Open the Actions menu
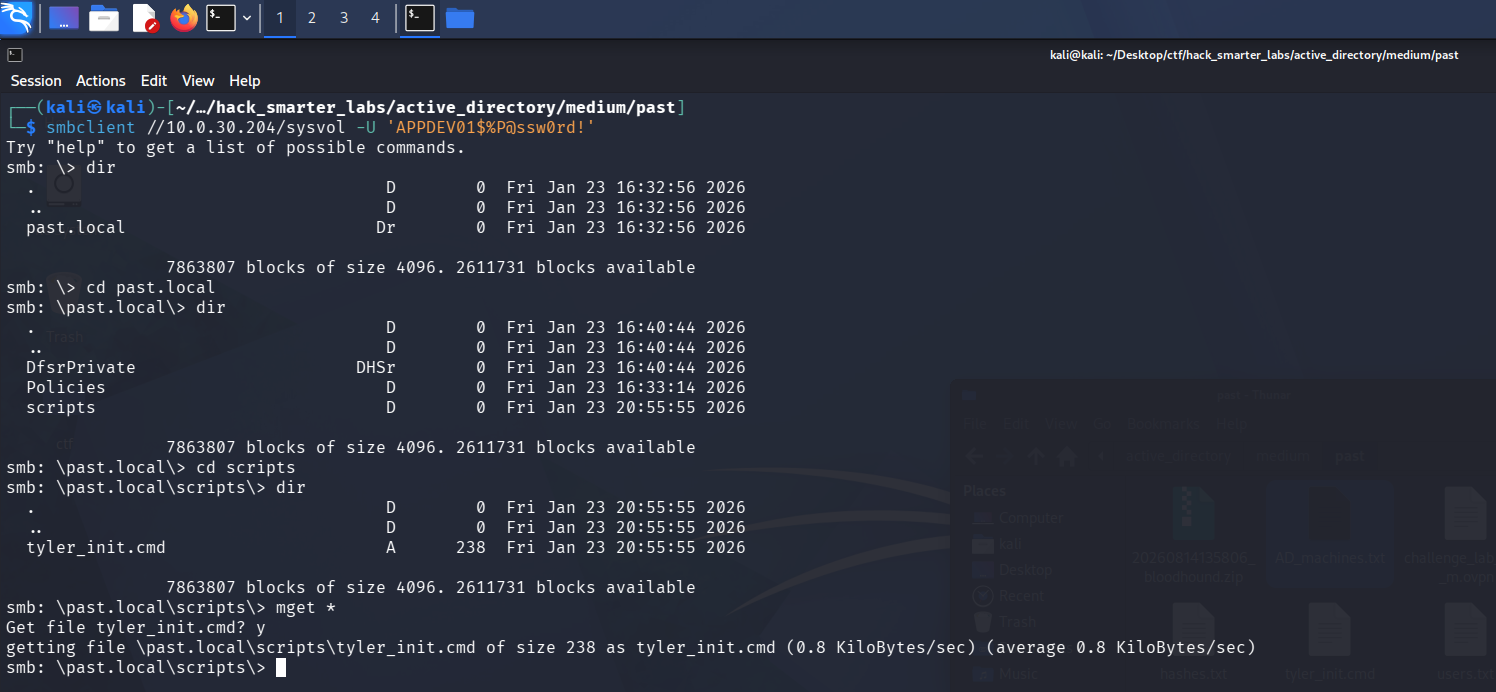Screen dimensions: 1496x692 tap(101, 81)
